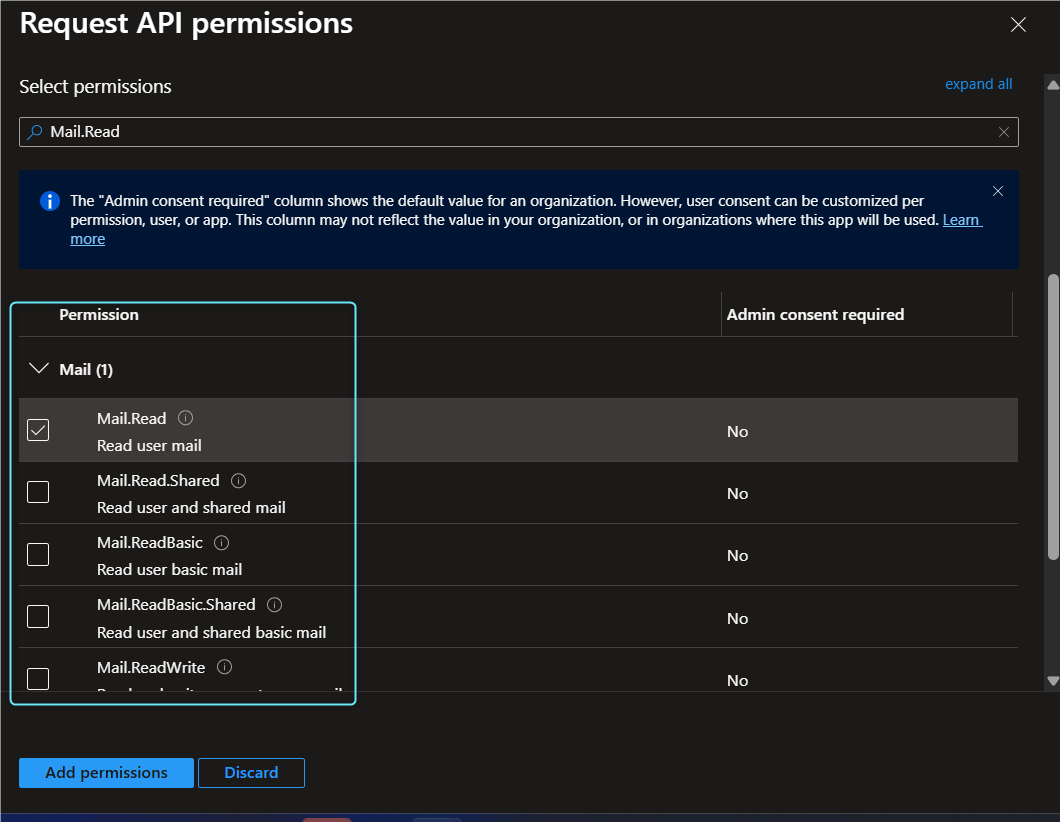Screen dimensions: 1060x822
Task: Clear the Mail.Read search text
Action: pos(1004,132)
